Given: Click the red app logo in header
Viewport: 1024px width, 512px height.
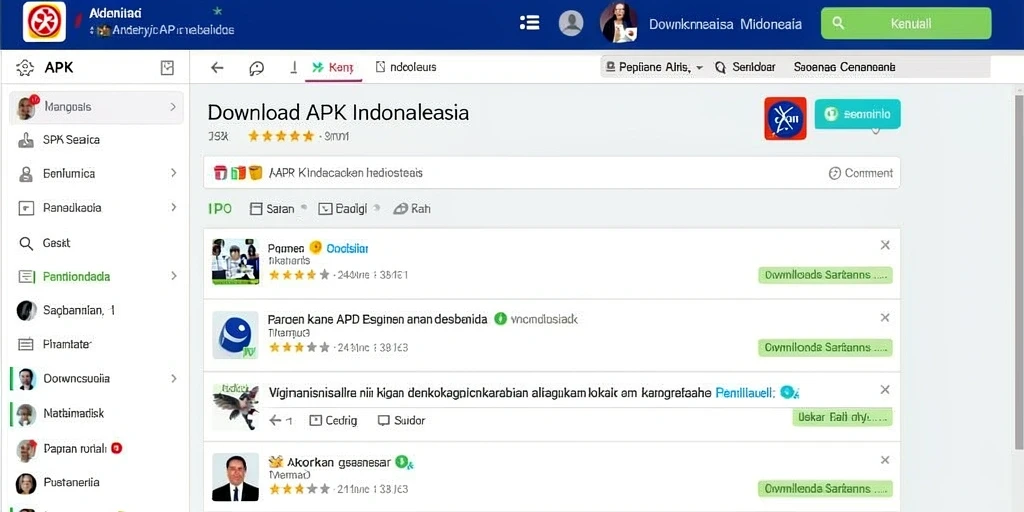Looking at the screenshot, I should pyautogui.click(x=44, y=22).
